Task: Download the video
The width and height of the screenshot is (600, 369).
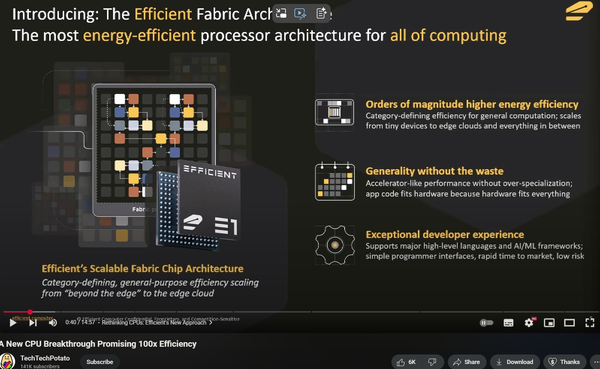Action: click(515, 362)
